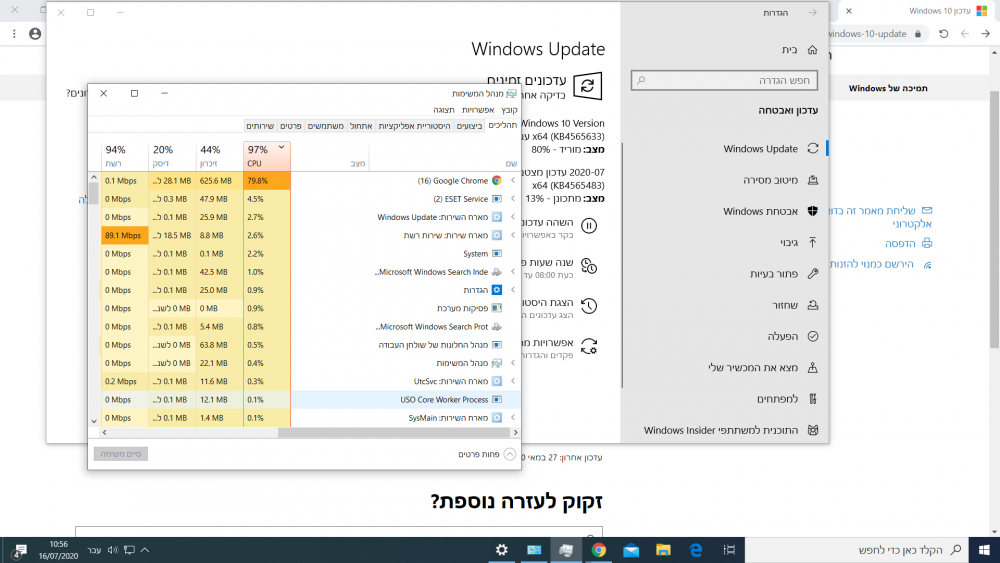Click the view update history icon

(589, 306)
